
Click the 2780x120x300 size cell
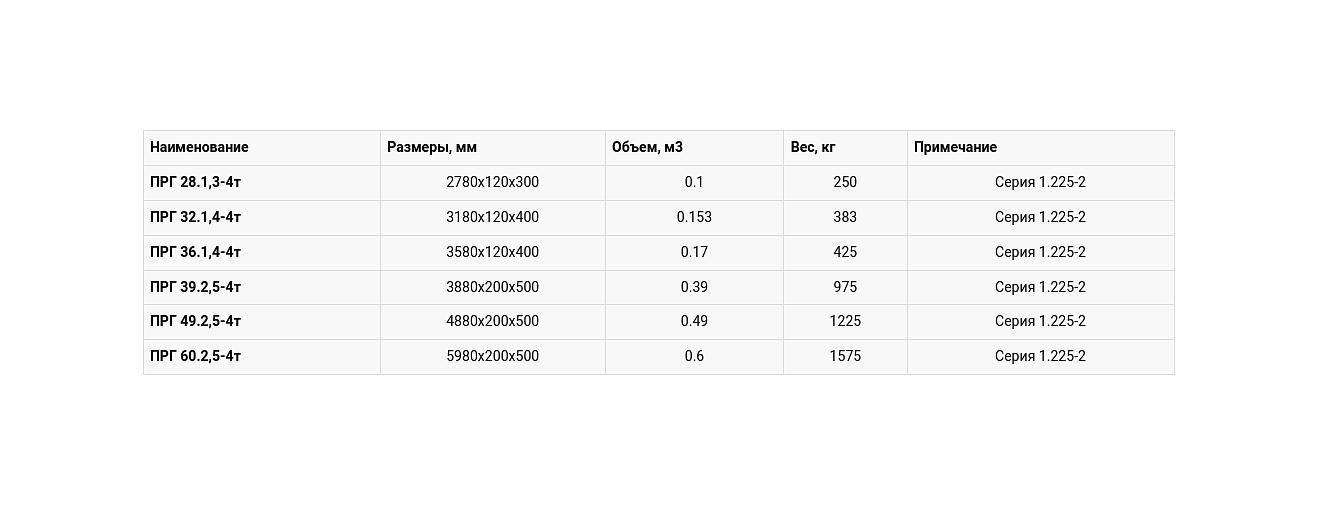pos(492,182)
